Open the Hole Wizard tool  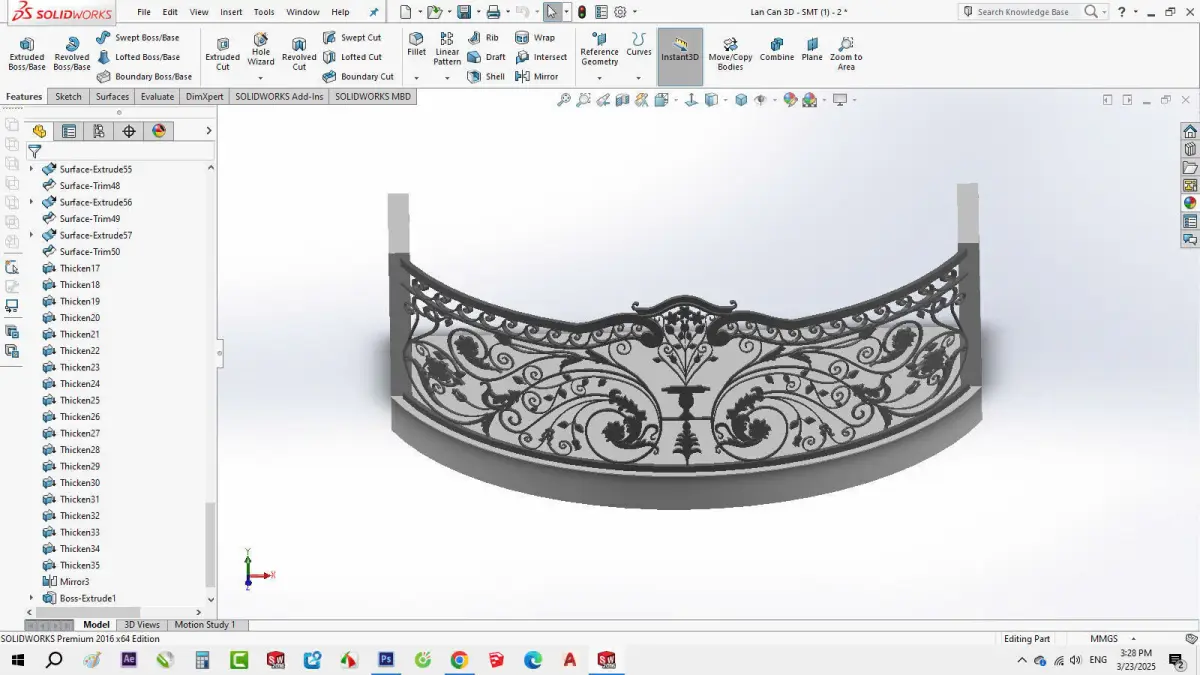[x=260, y=50]
